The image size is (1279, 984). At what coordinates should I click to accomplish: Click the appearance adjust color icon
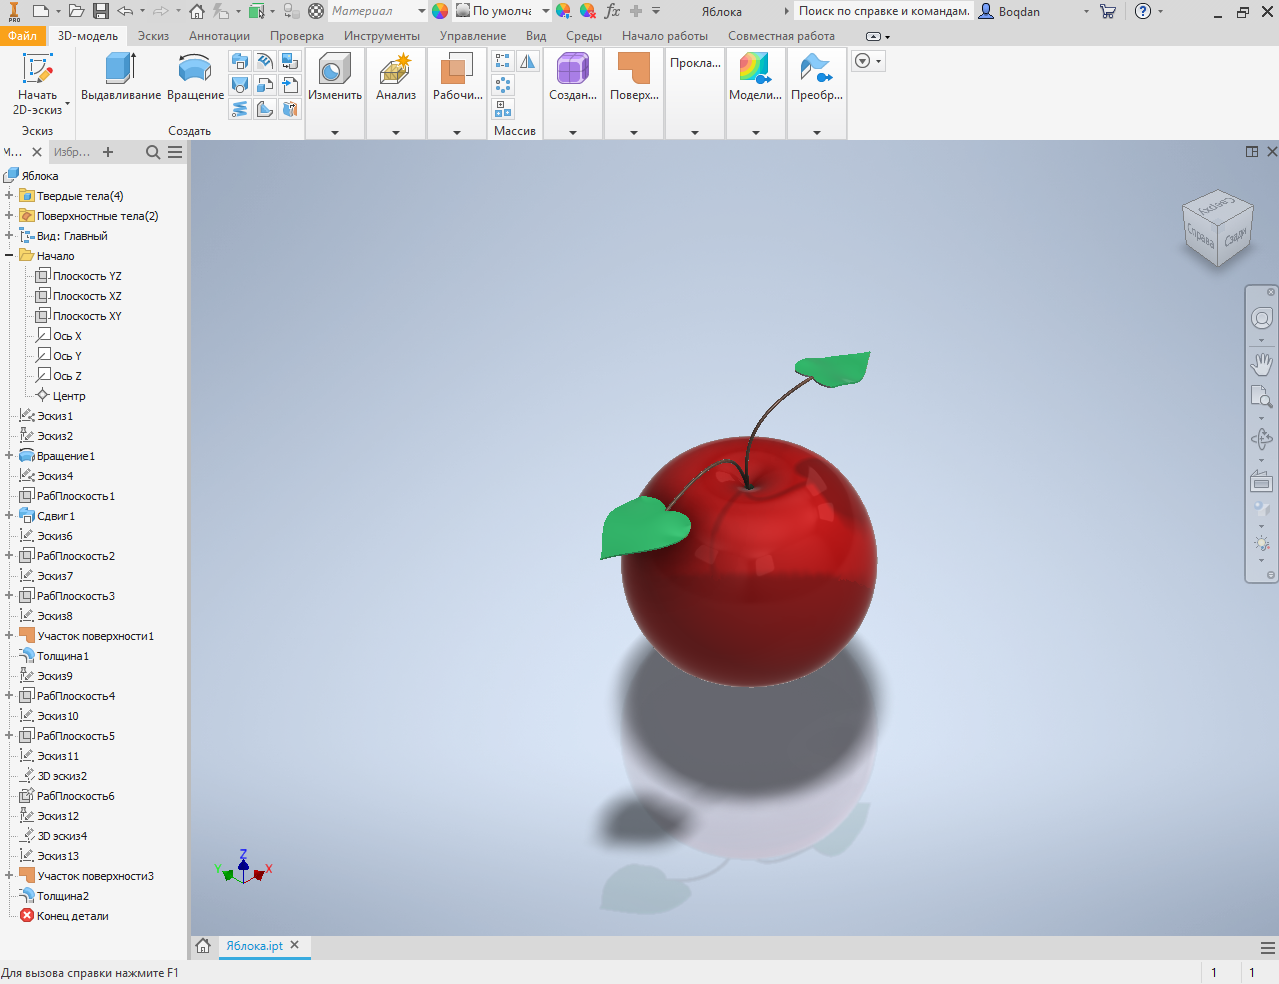tap(564, 11)
